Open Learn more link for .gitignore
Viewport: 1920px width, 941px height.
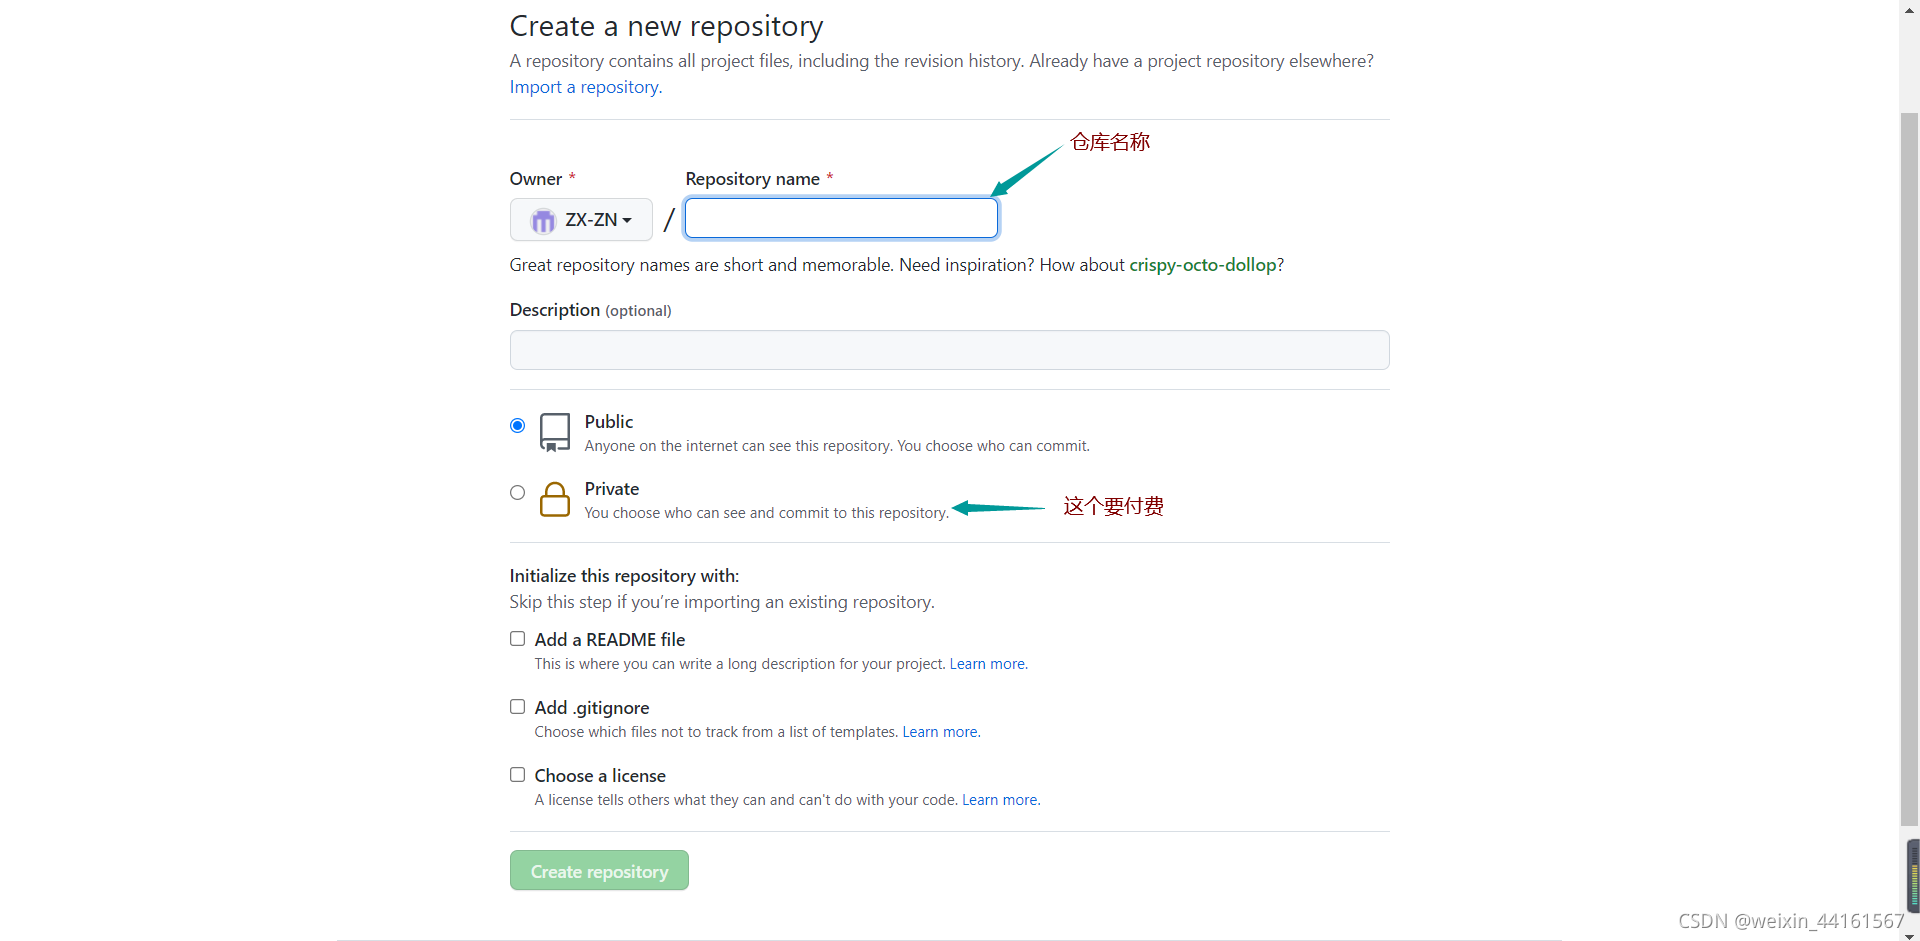pyautogui.click(x=941, y=732)
